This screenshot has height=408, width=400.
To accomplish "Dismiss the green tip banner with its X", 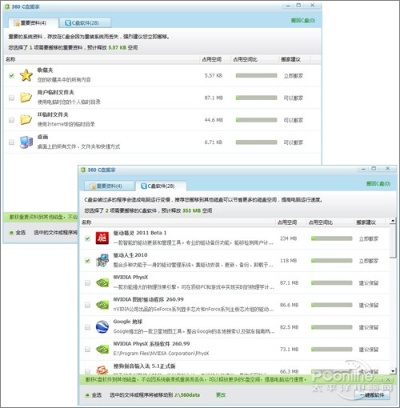I will 388,379.
